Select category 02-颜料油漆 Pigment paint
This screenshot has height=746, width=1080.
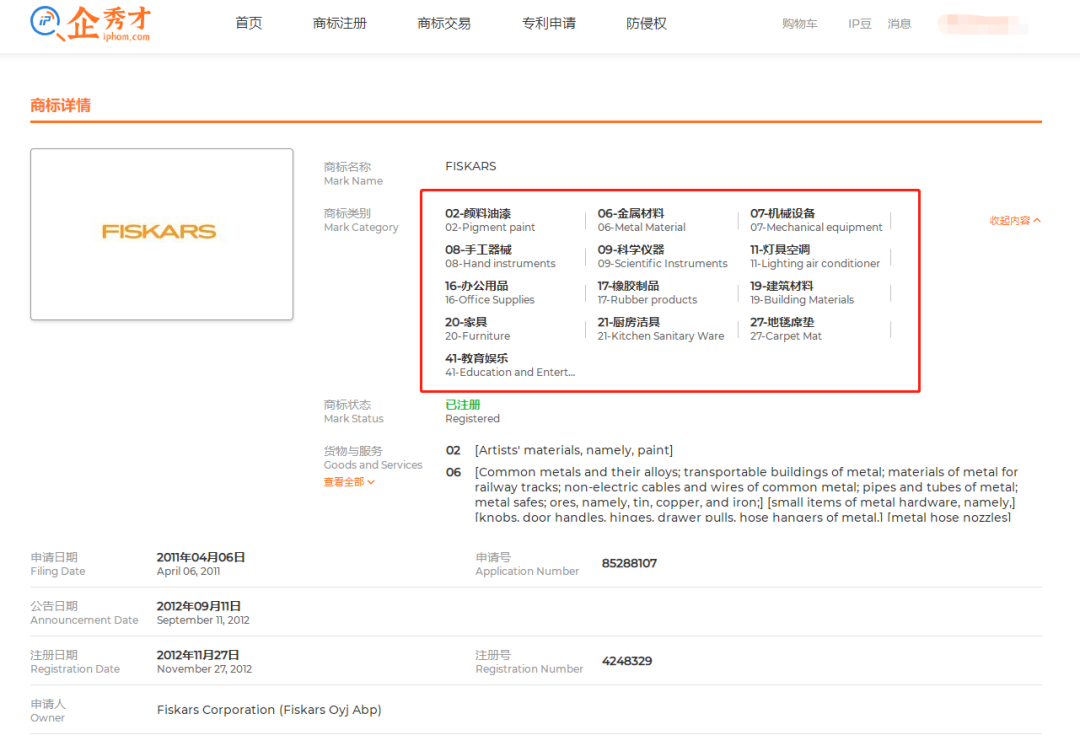[490, 220]
